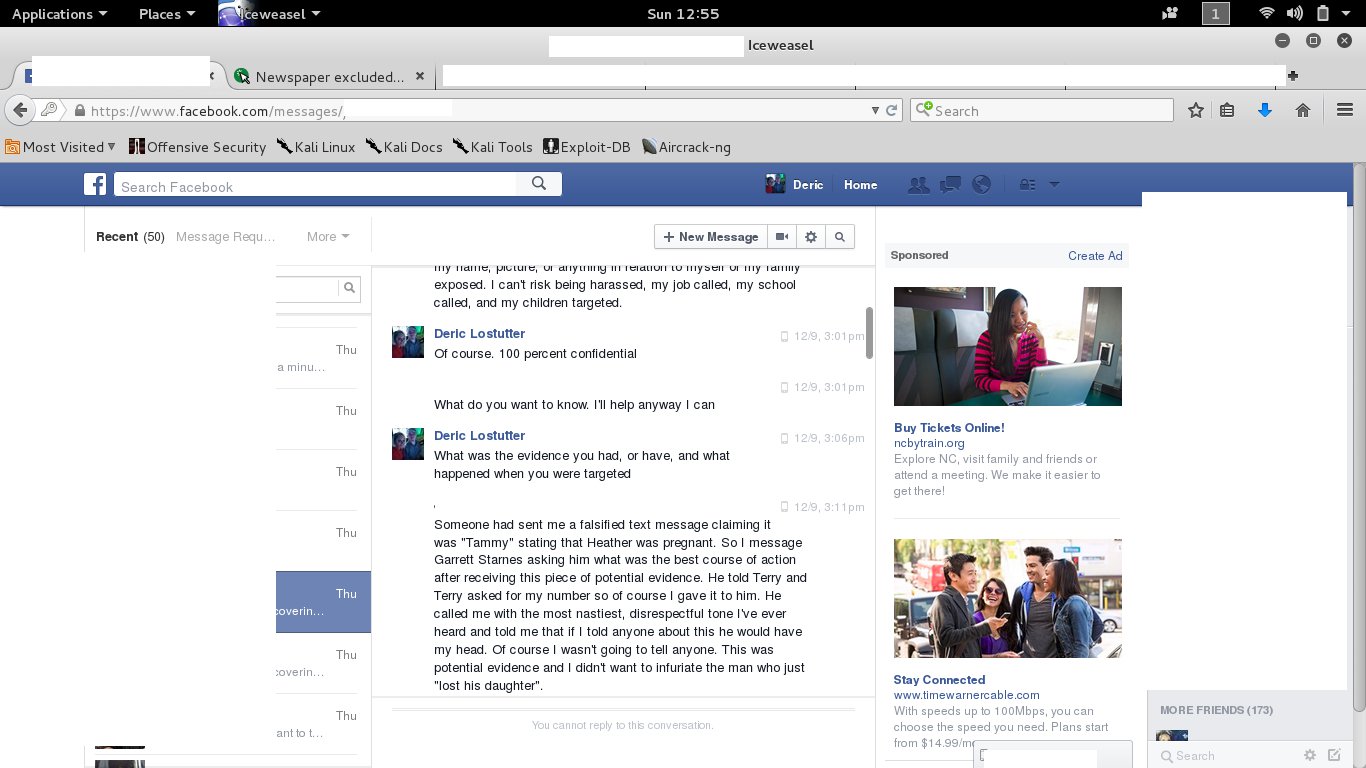Click Deric avatar beside 3:01pm message
The image size is (1366, 768).
(408, 342)
